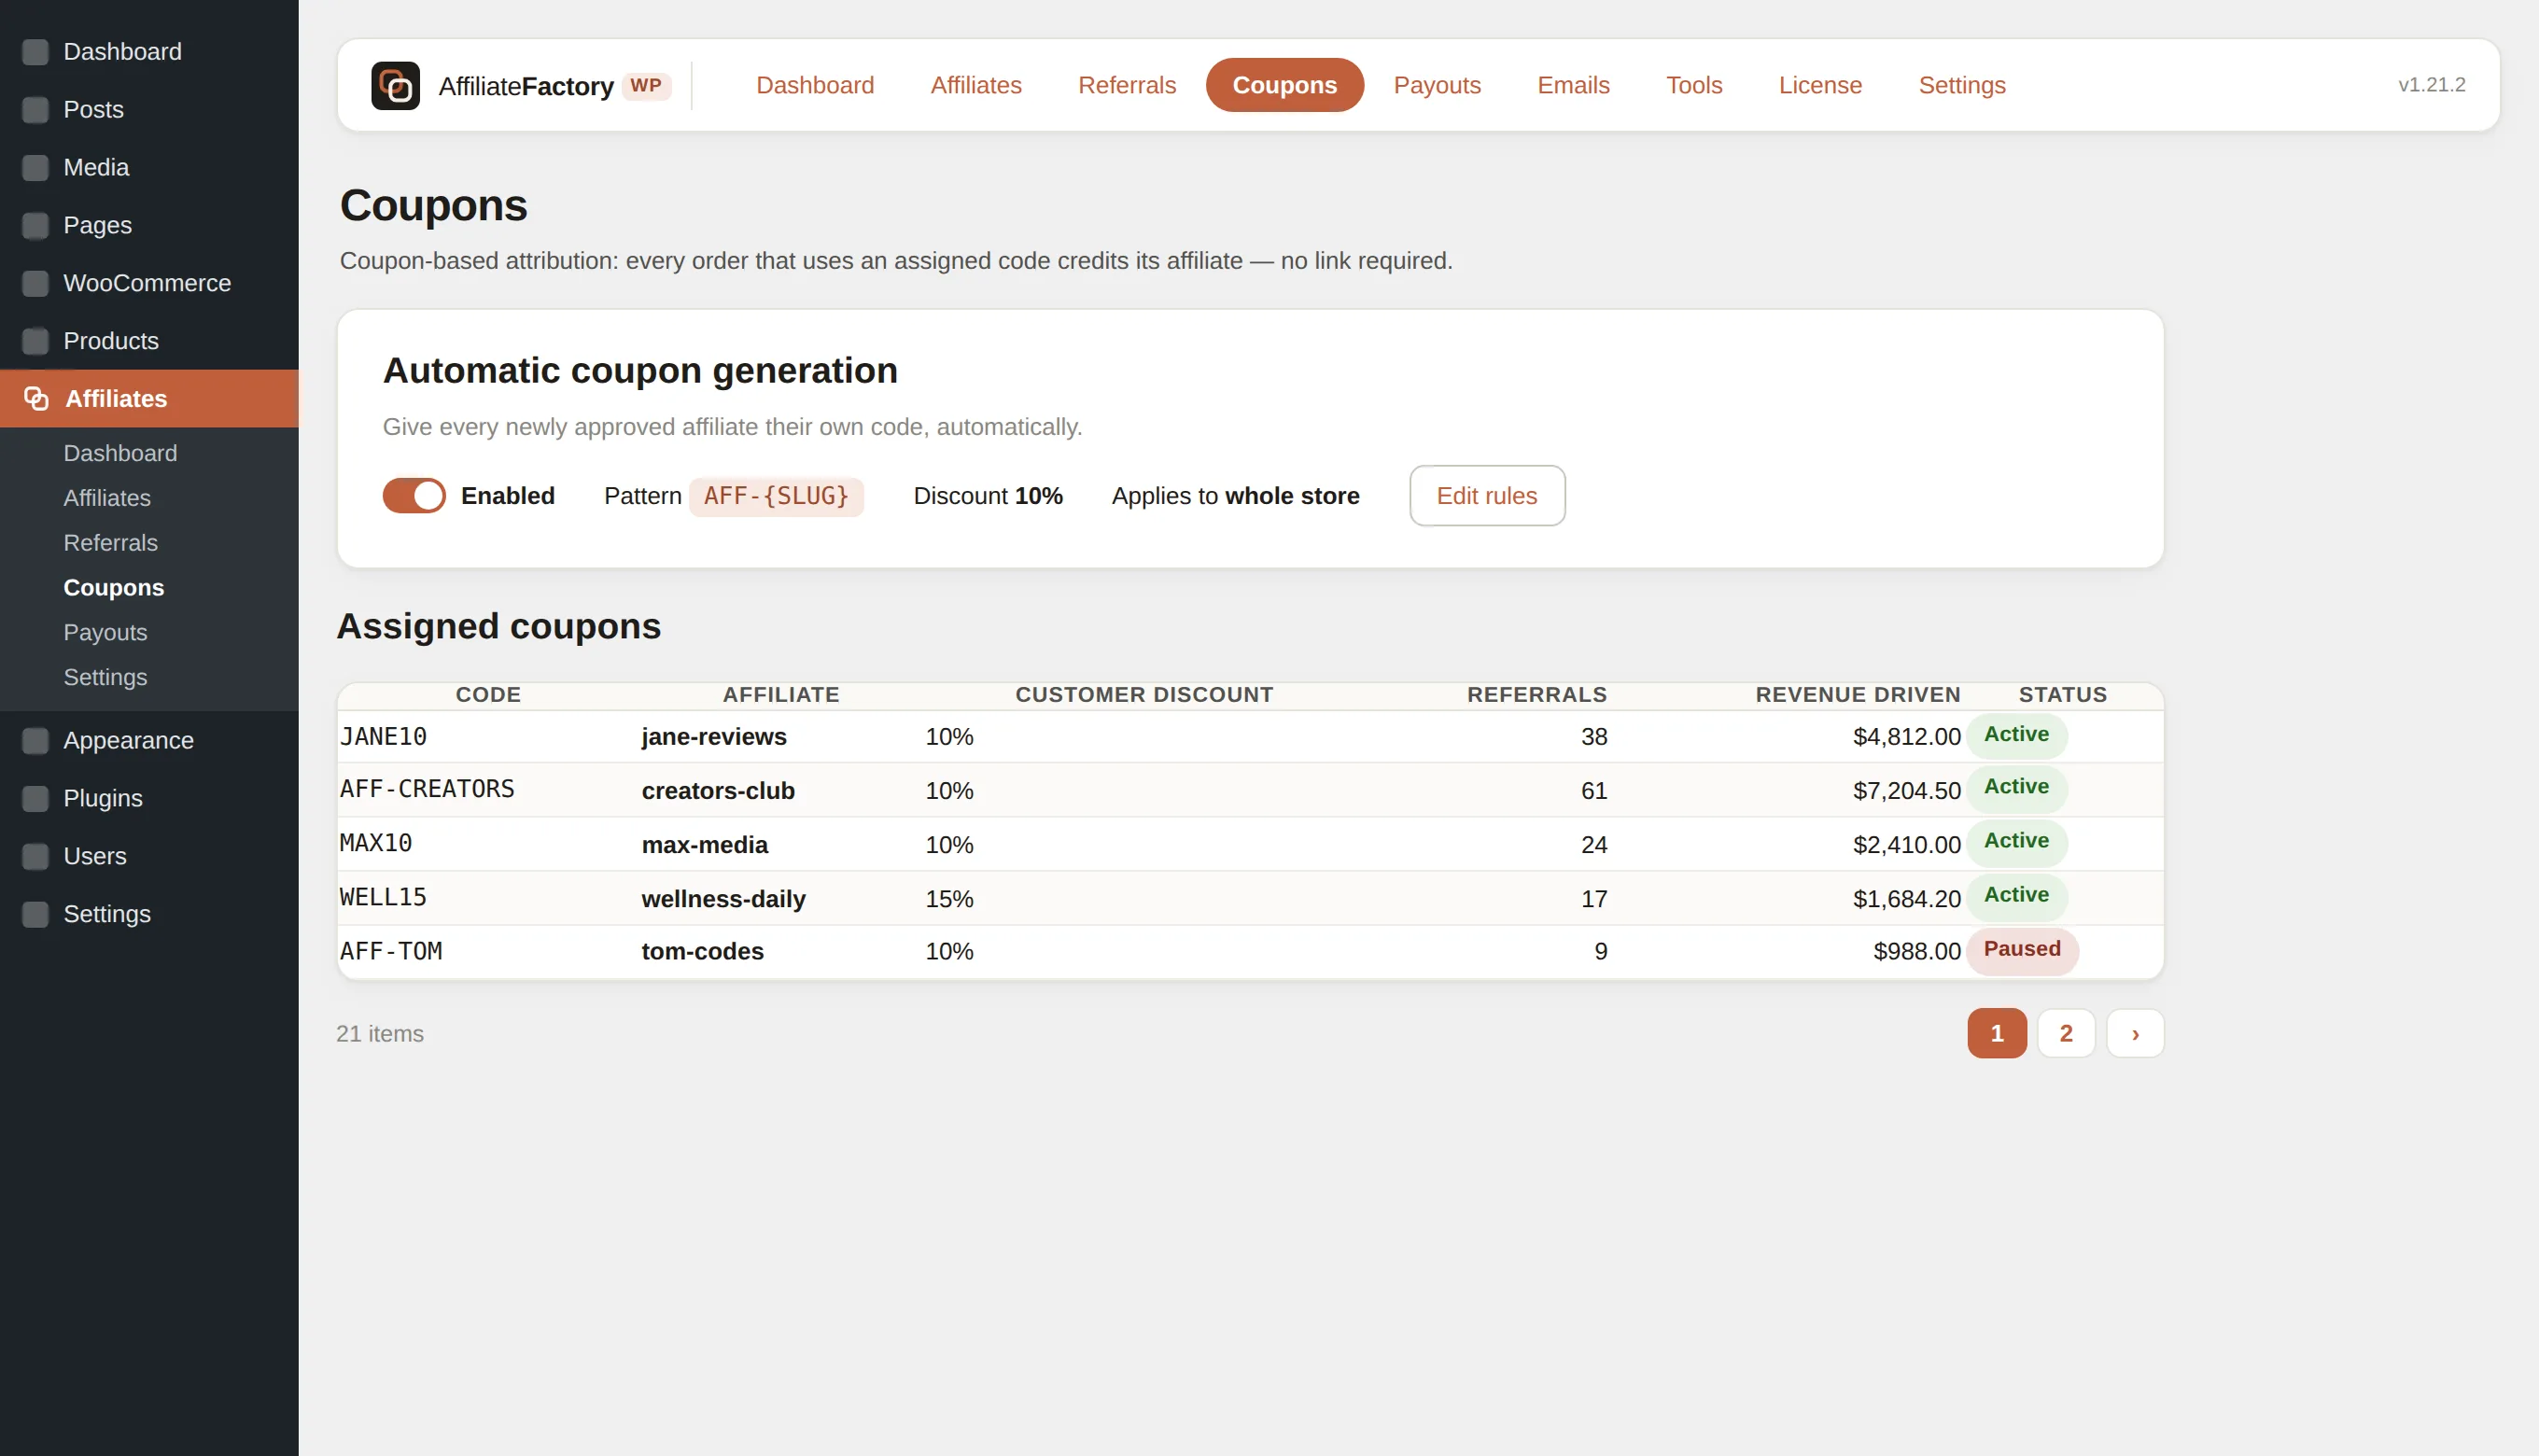Click the Status column header
The width and height of the screenshot is (2539, 1456).
[2062, 695]
